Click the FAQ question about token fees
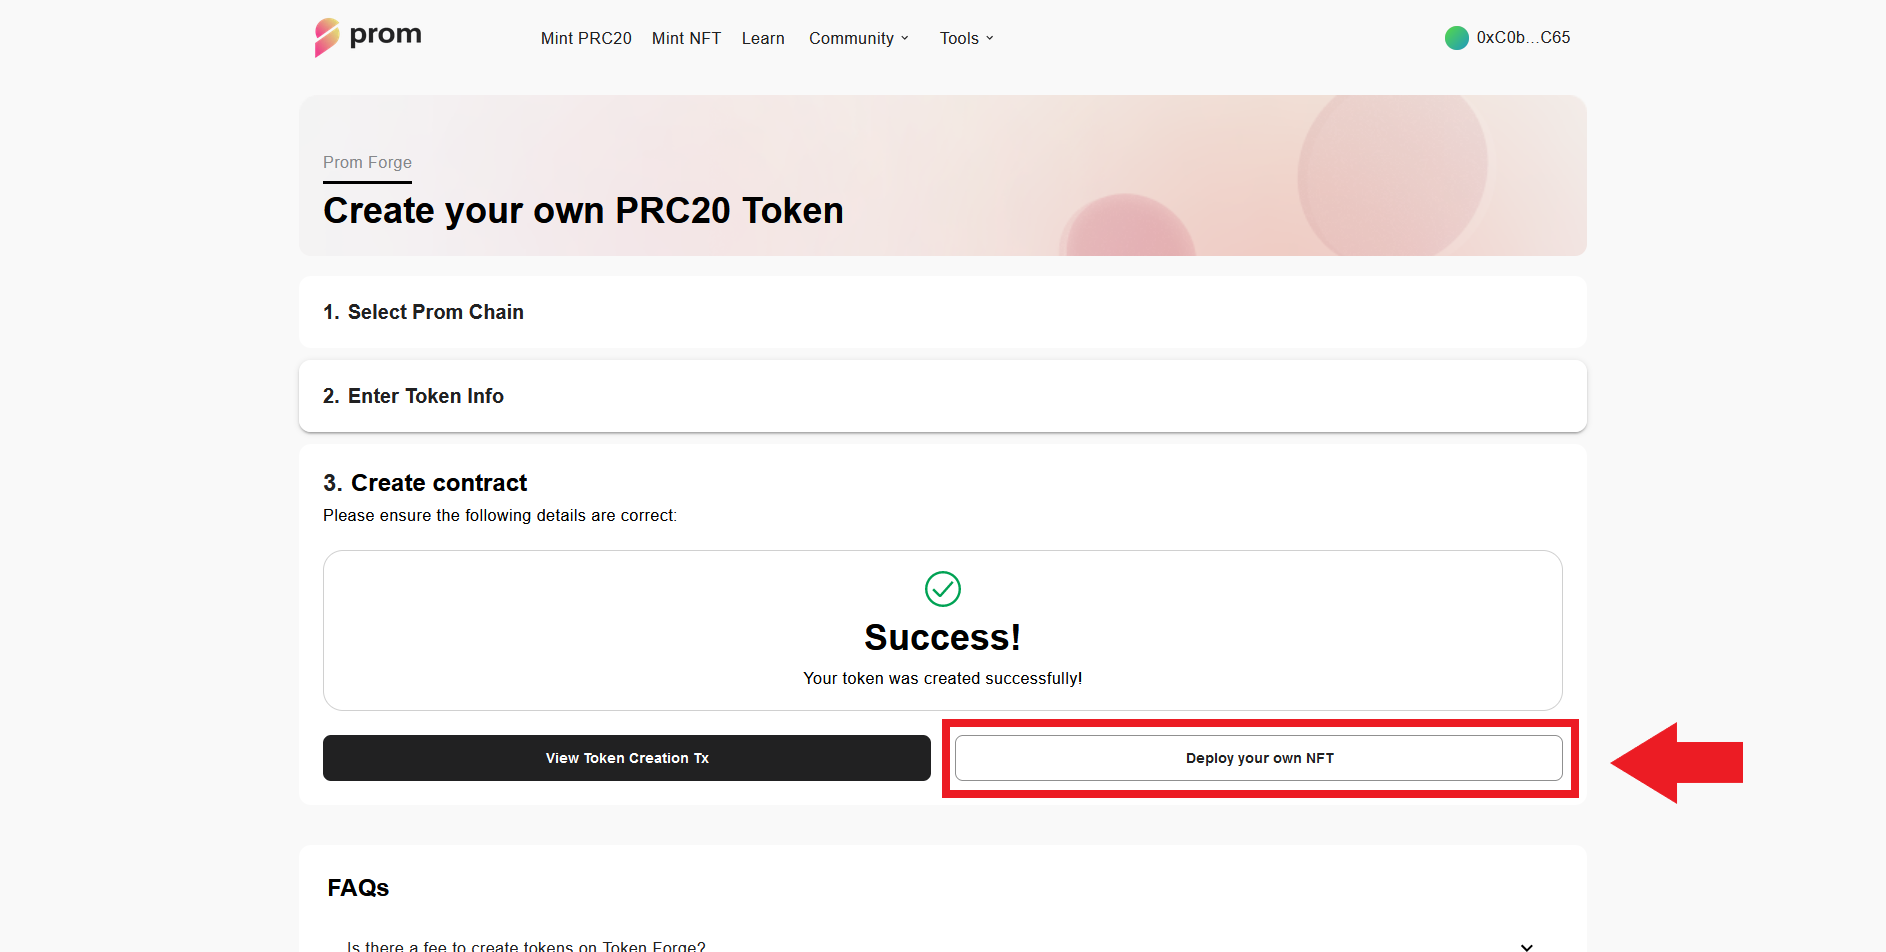This screenshot has width=1886, height=952. tap(526, 946)
